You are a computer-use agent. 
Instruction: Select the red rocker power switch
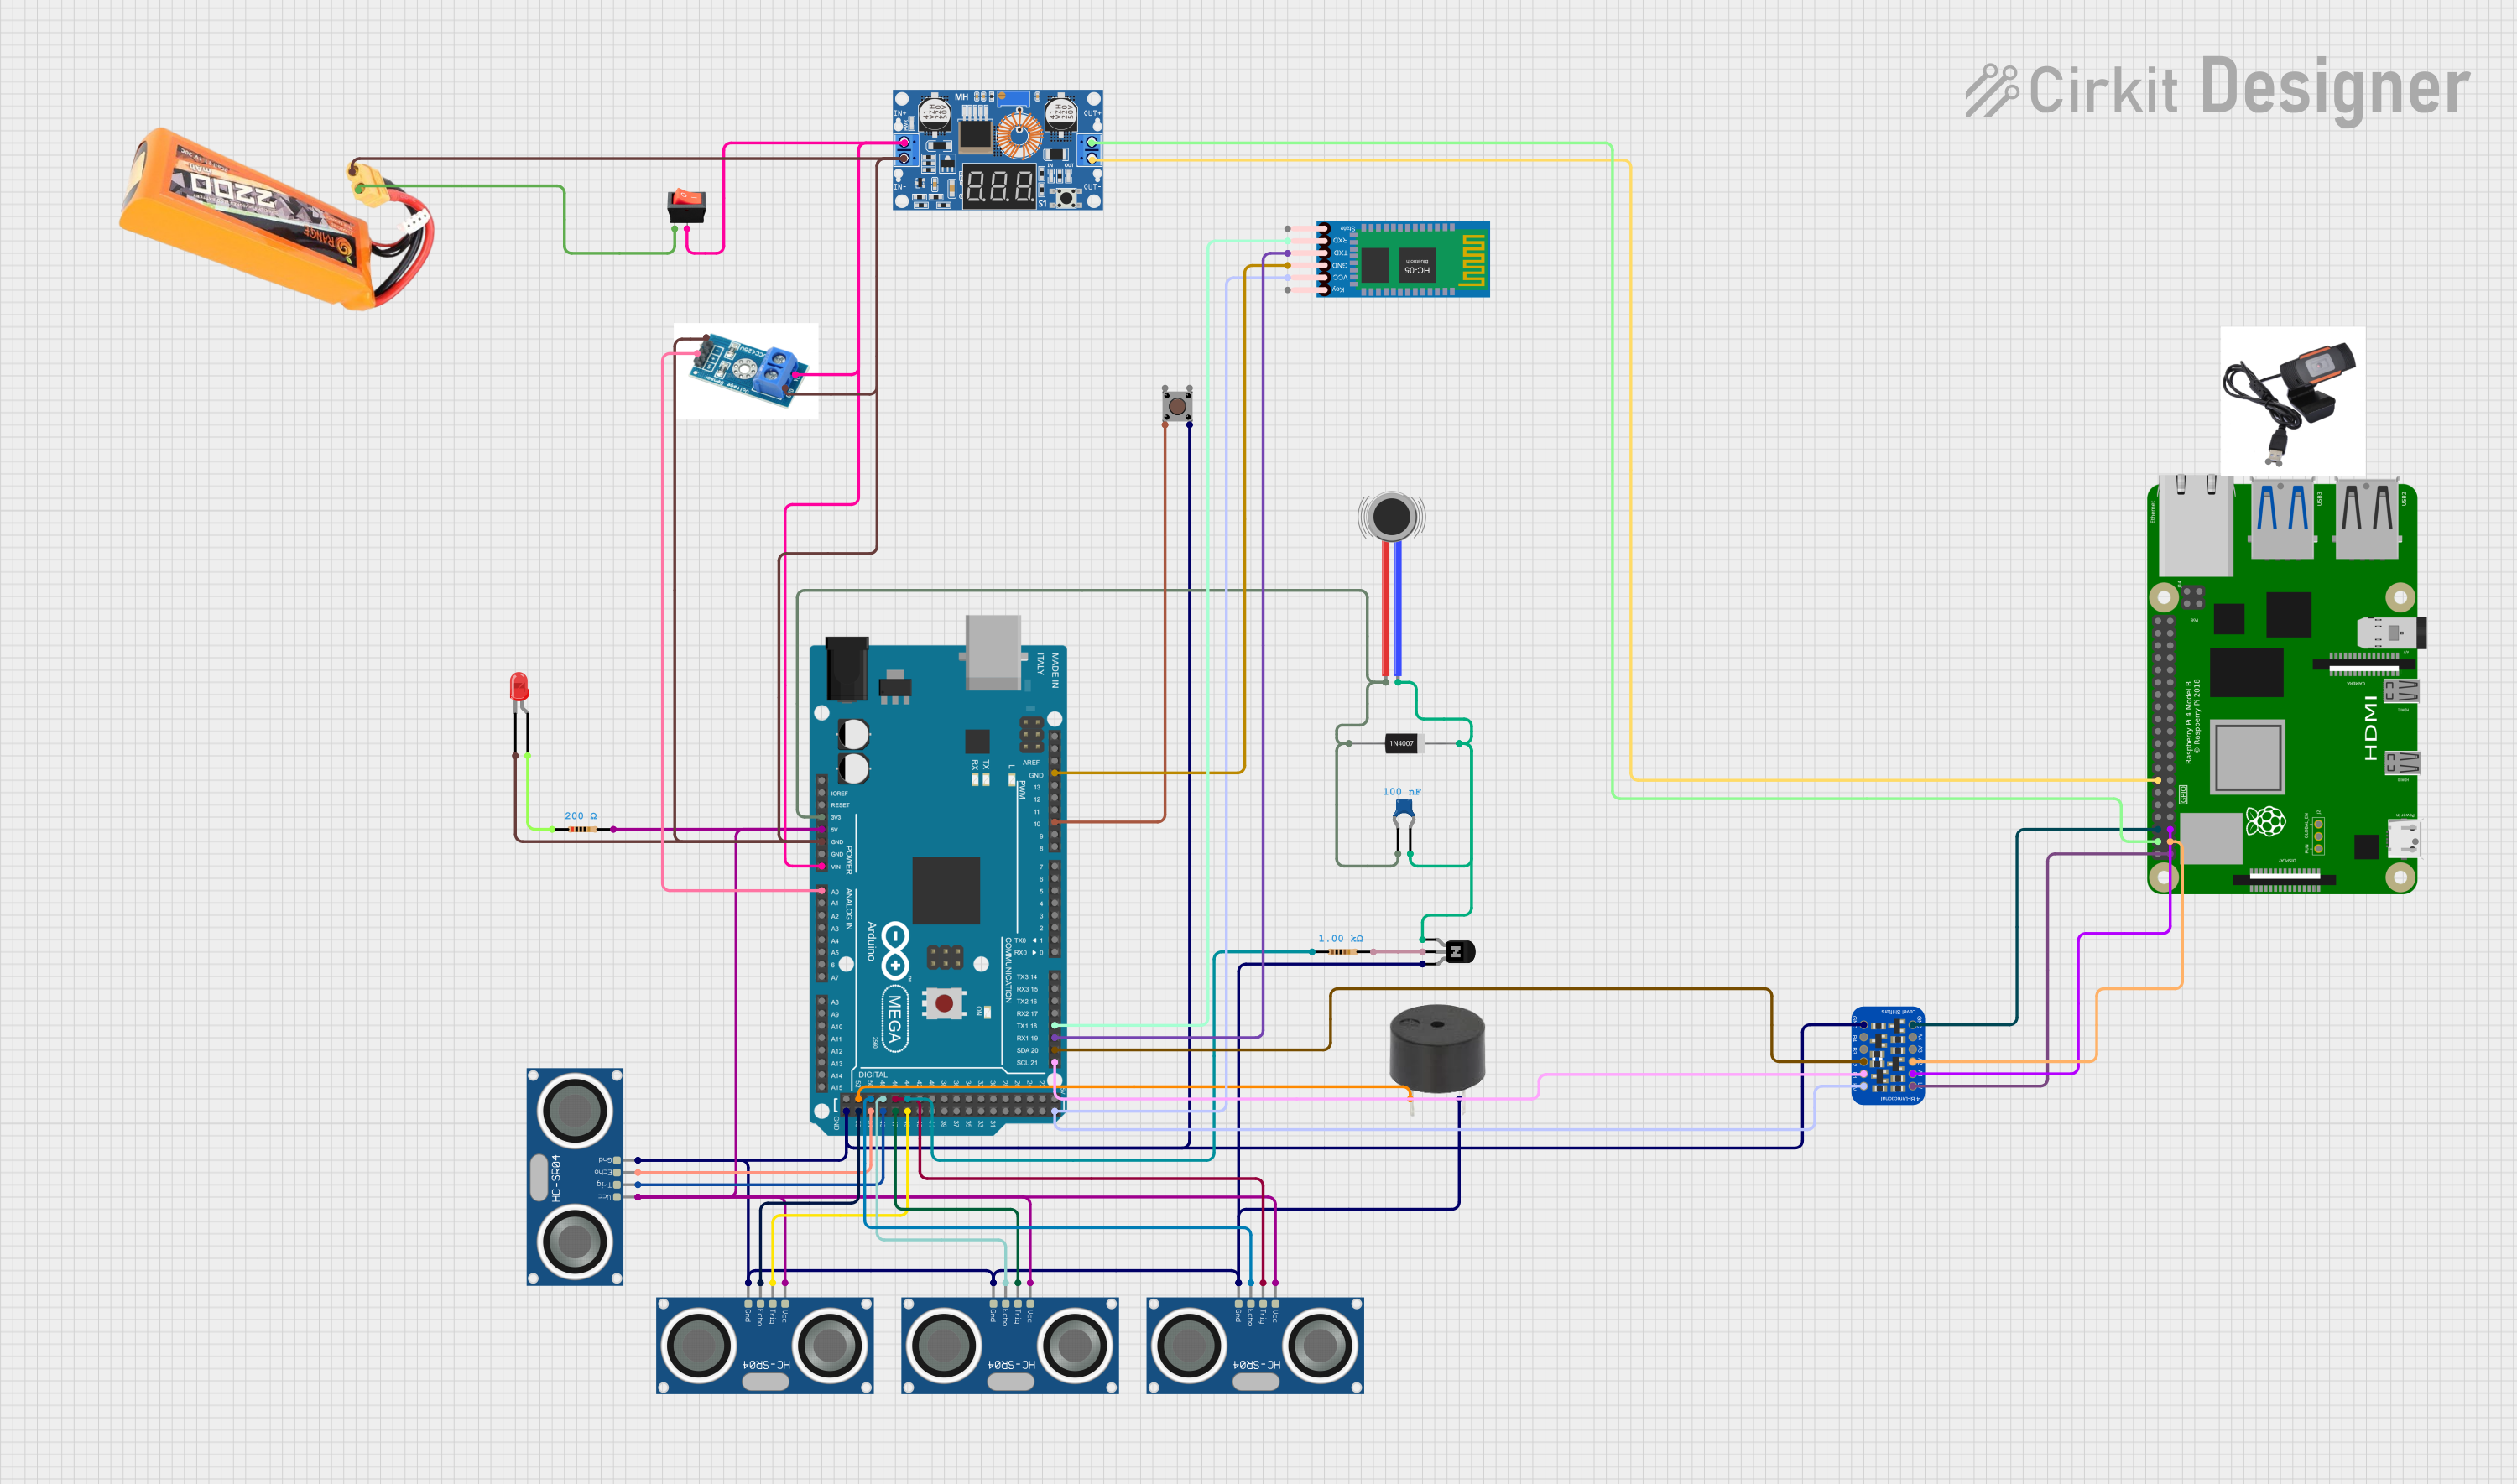(x=686, y=206)
